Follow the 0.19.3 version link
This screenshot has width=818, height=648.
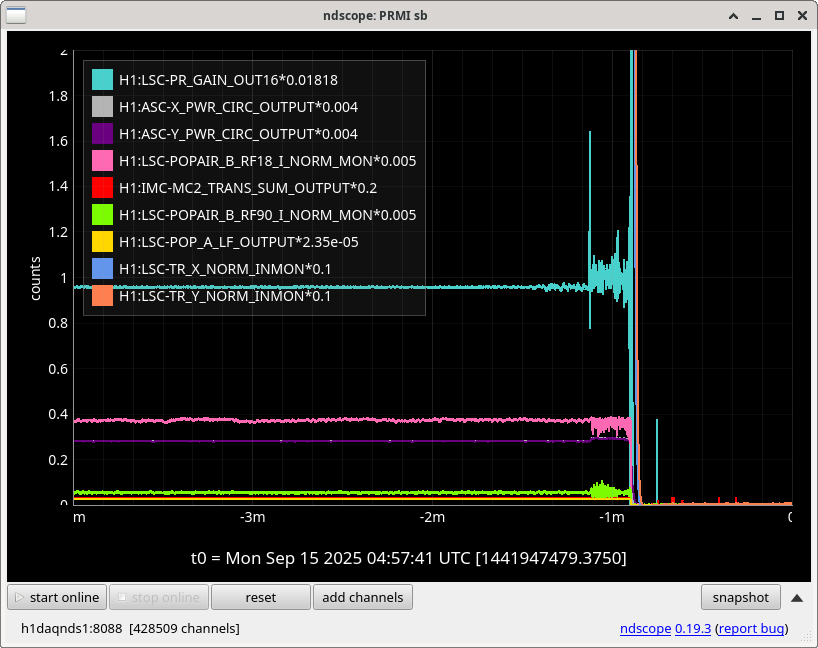coord(691,629)
